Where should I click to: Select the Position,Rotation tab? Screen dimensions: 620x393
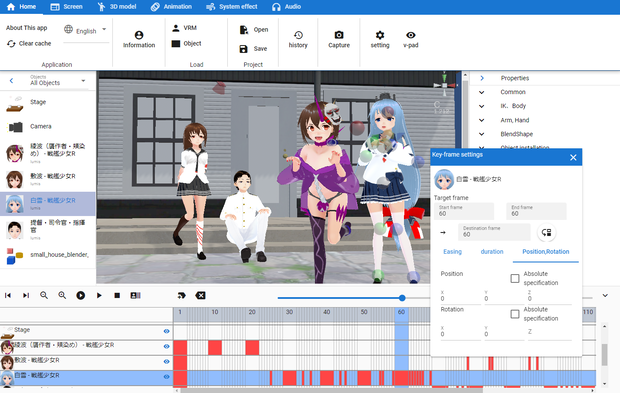click(546, 252)
